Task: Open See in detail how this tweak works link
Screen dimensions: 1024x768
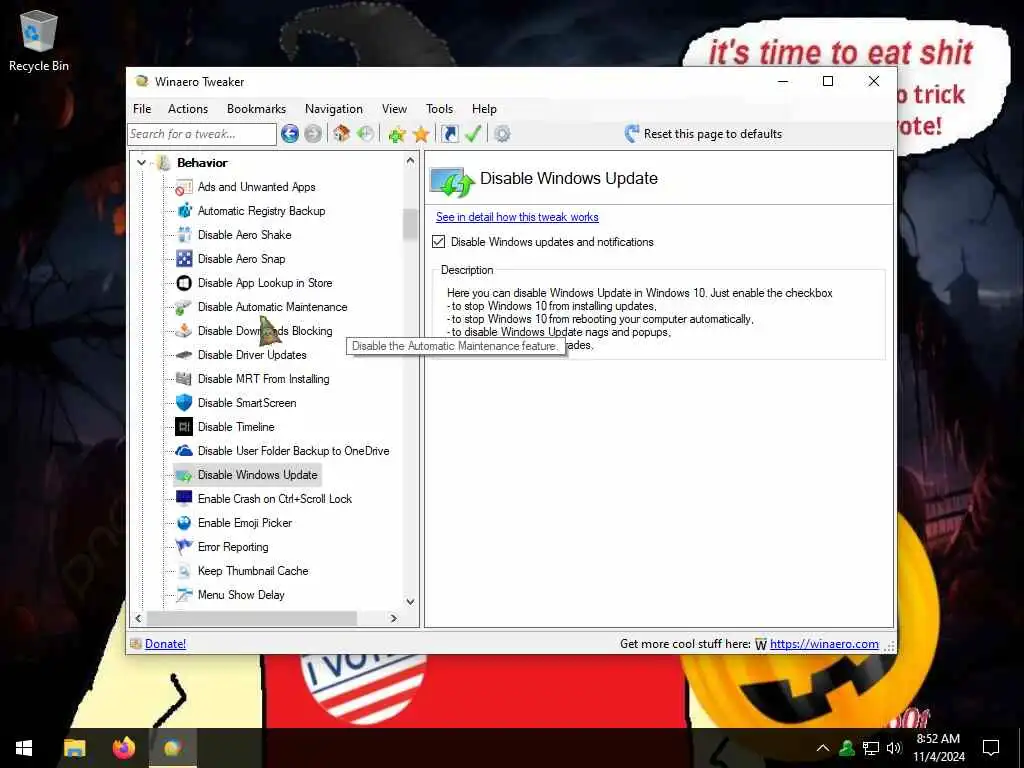Action: [x=517, y=217]
